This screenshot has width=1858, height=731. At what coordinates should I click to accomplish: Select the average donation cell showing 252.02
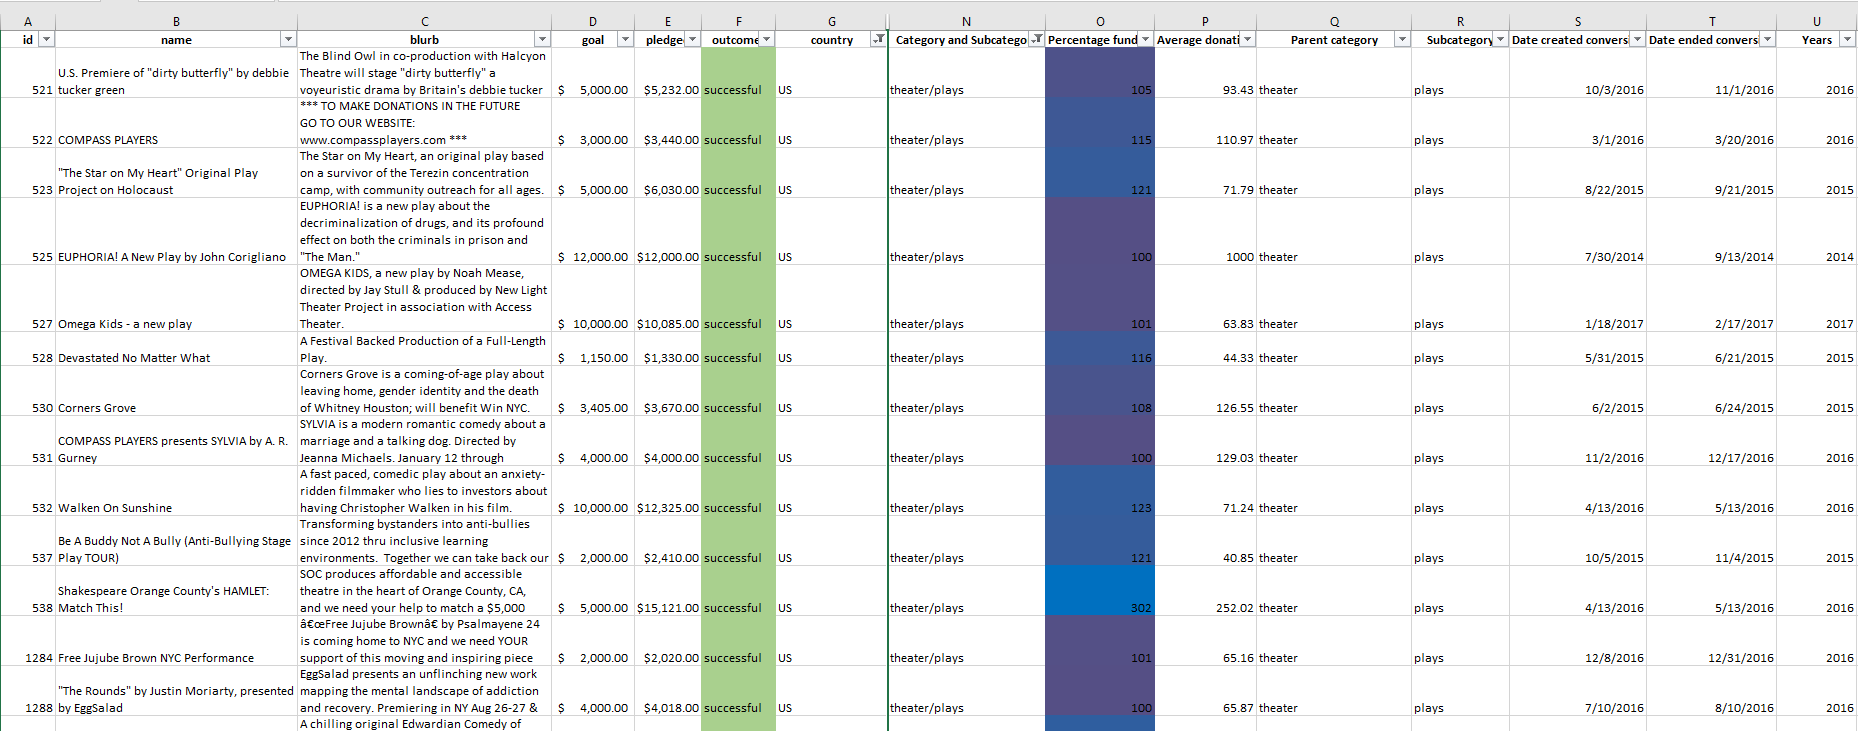tap(1205, 591)
